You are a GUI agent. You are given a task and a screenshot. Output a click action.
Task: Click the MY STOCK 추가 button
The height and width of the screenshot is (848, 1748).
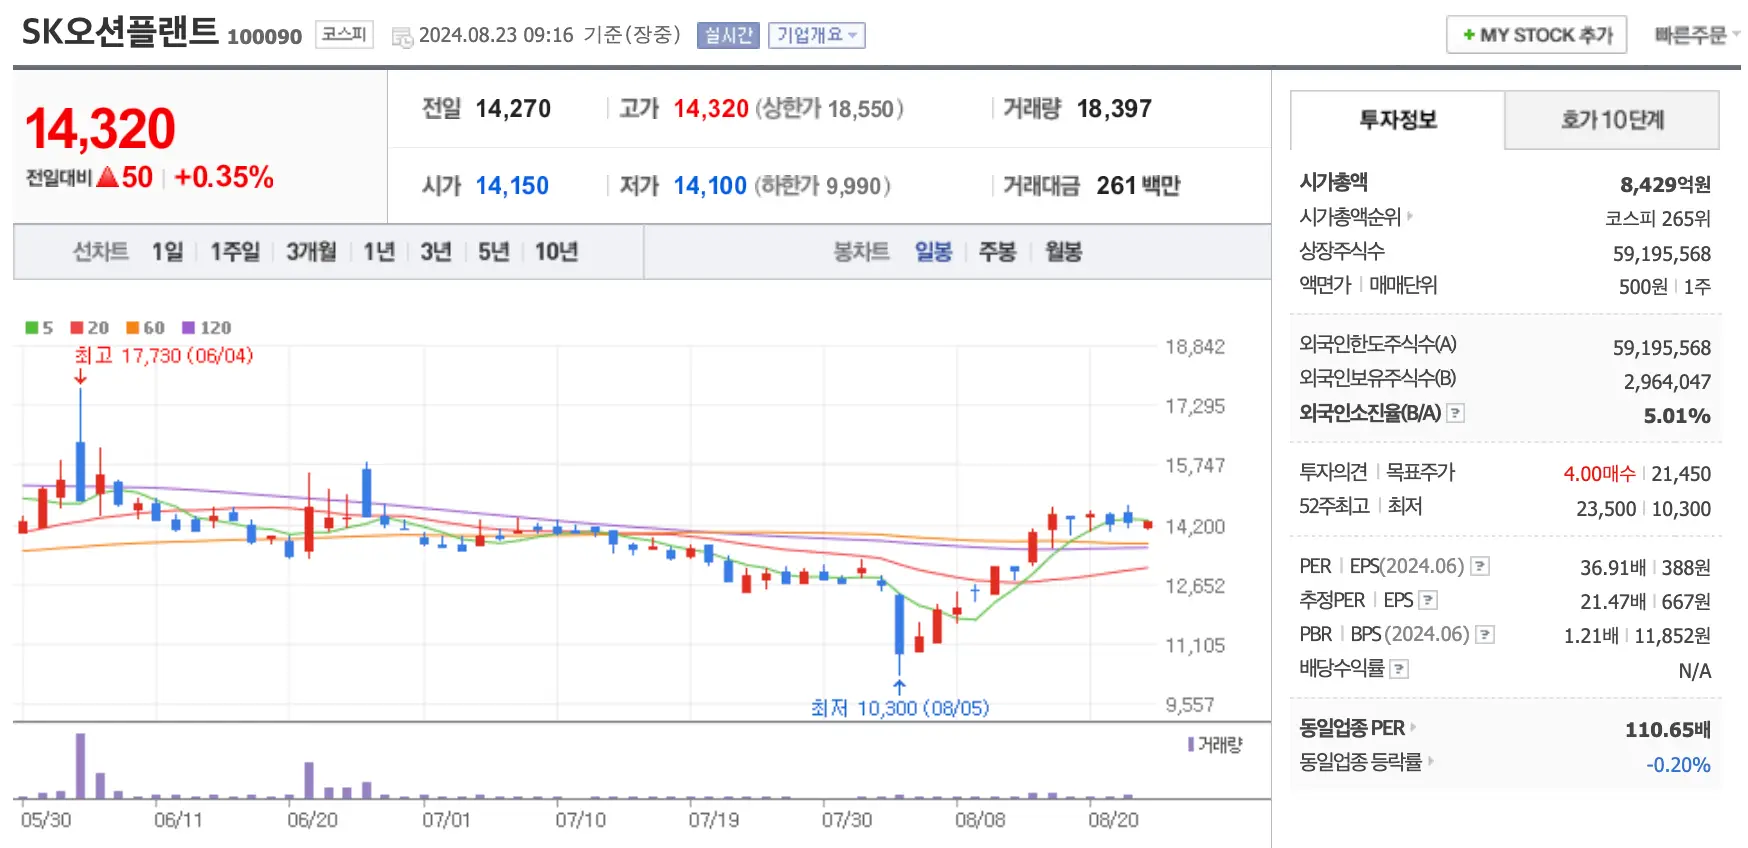click(x=1537, y=35)
